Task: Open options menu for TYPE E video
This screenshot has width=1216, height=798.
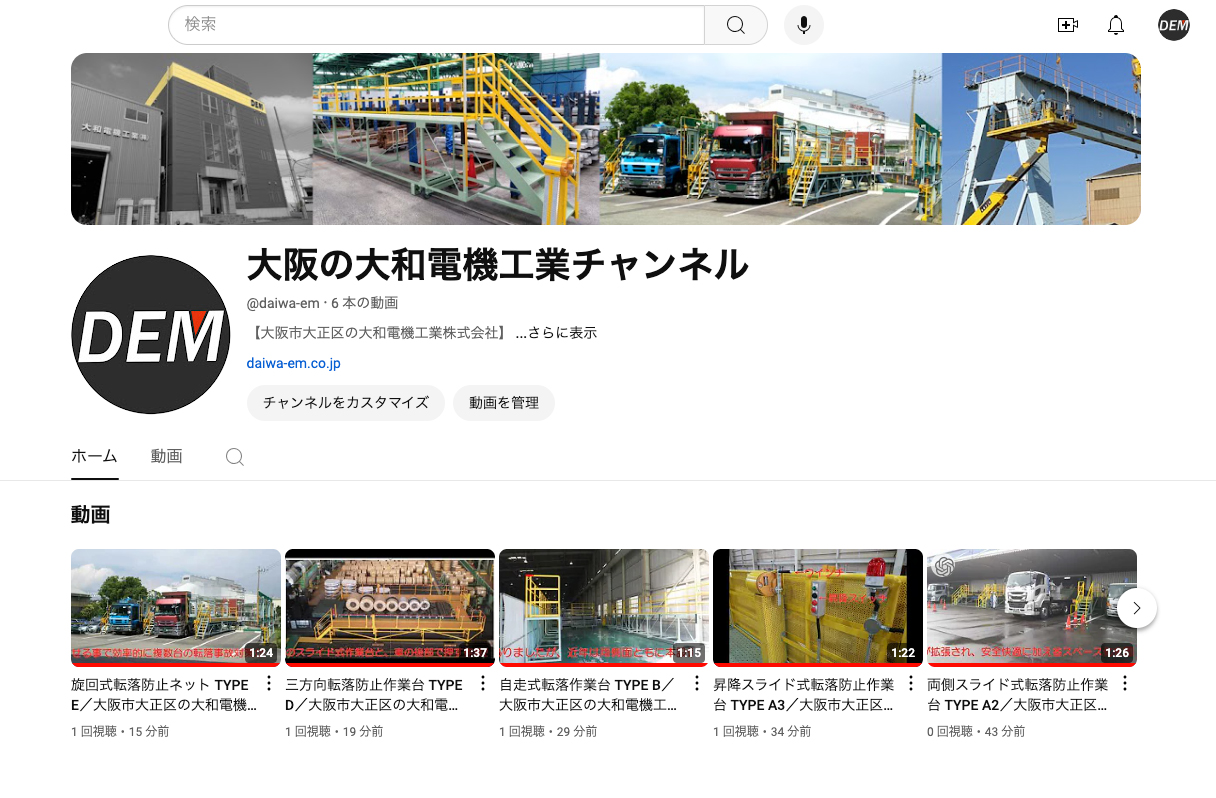Action: (268, 684)
